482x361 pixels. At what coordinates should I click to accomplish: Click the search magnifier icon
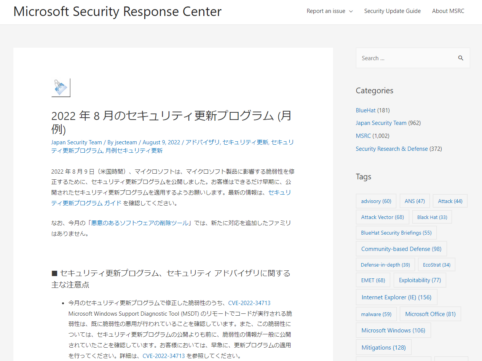point(460,58)
